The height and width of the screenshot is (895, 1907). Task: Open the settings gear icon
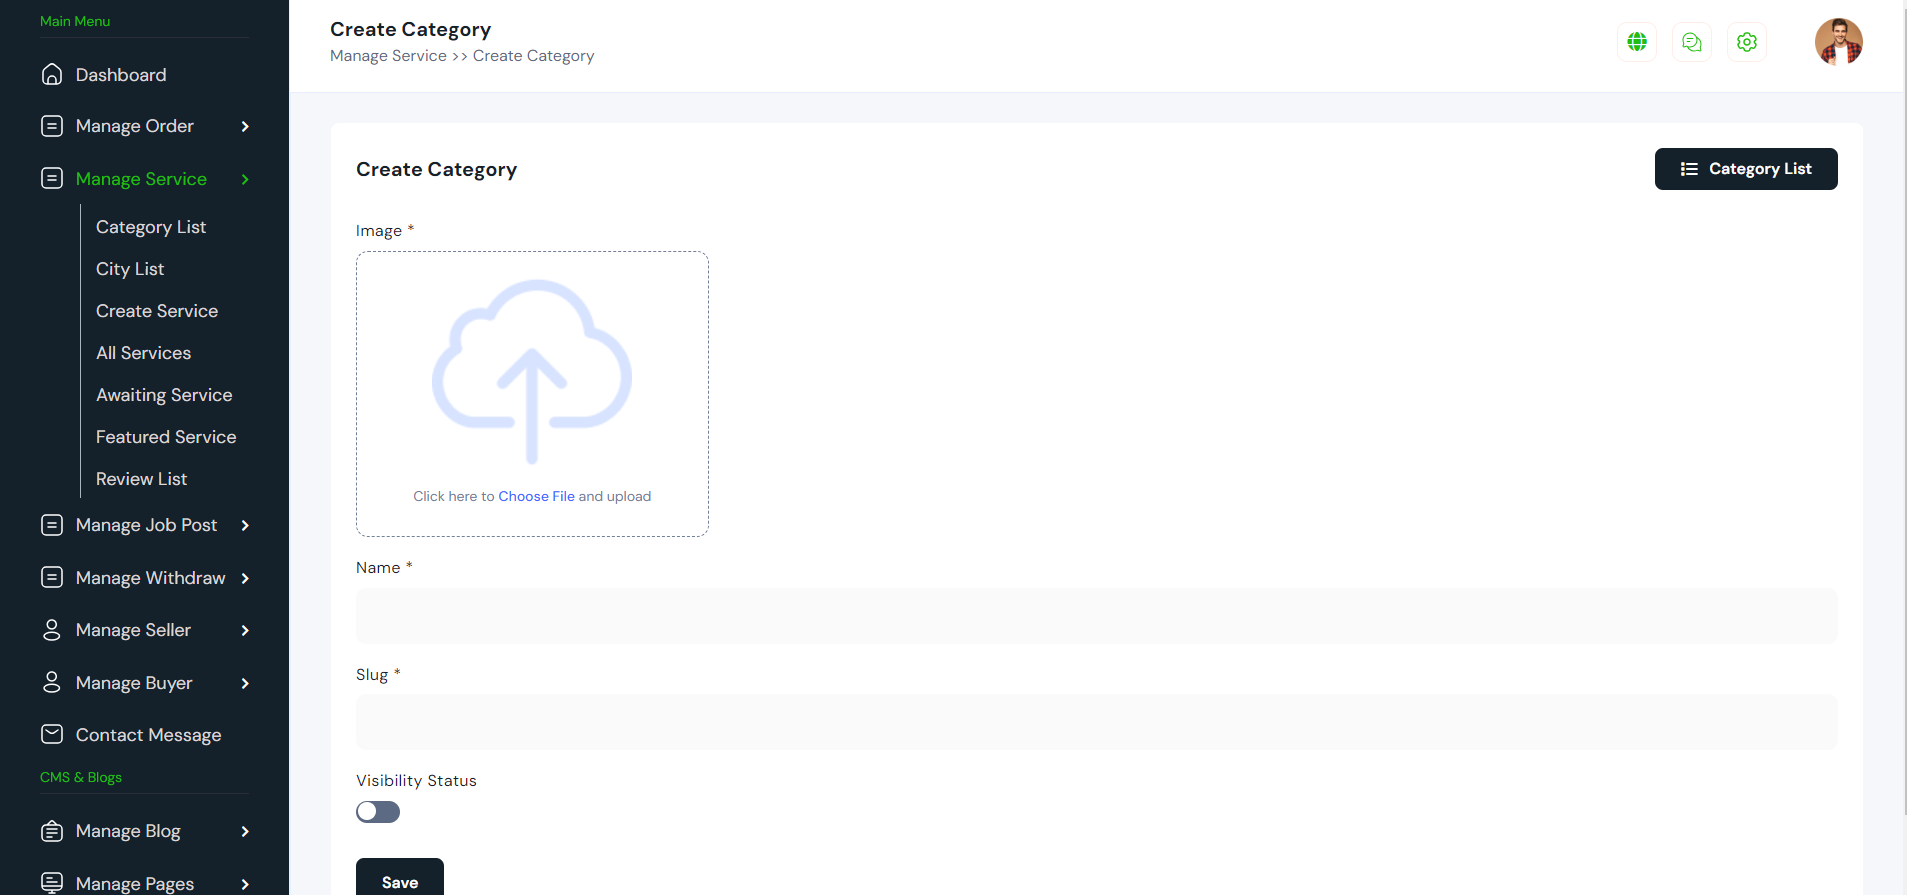point(1747,42)
